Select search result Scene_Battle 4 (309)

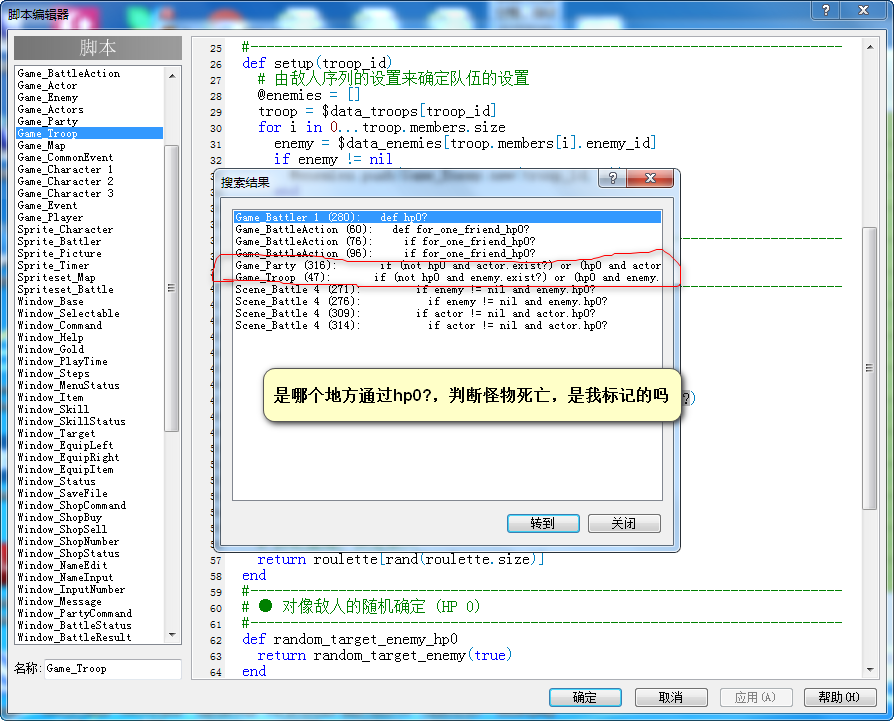tap(448, 313)
